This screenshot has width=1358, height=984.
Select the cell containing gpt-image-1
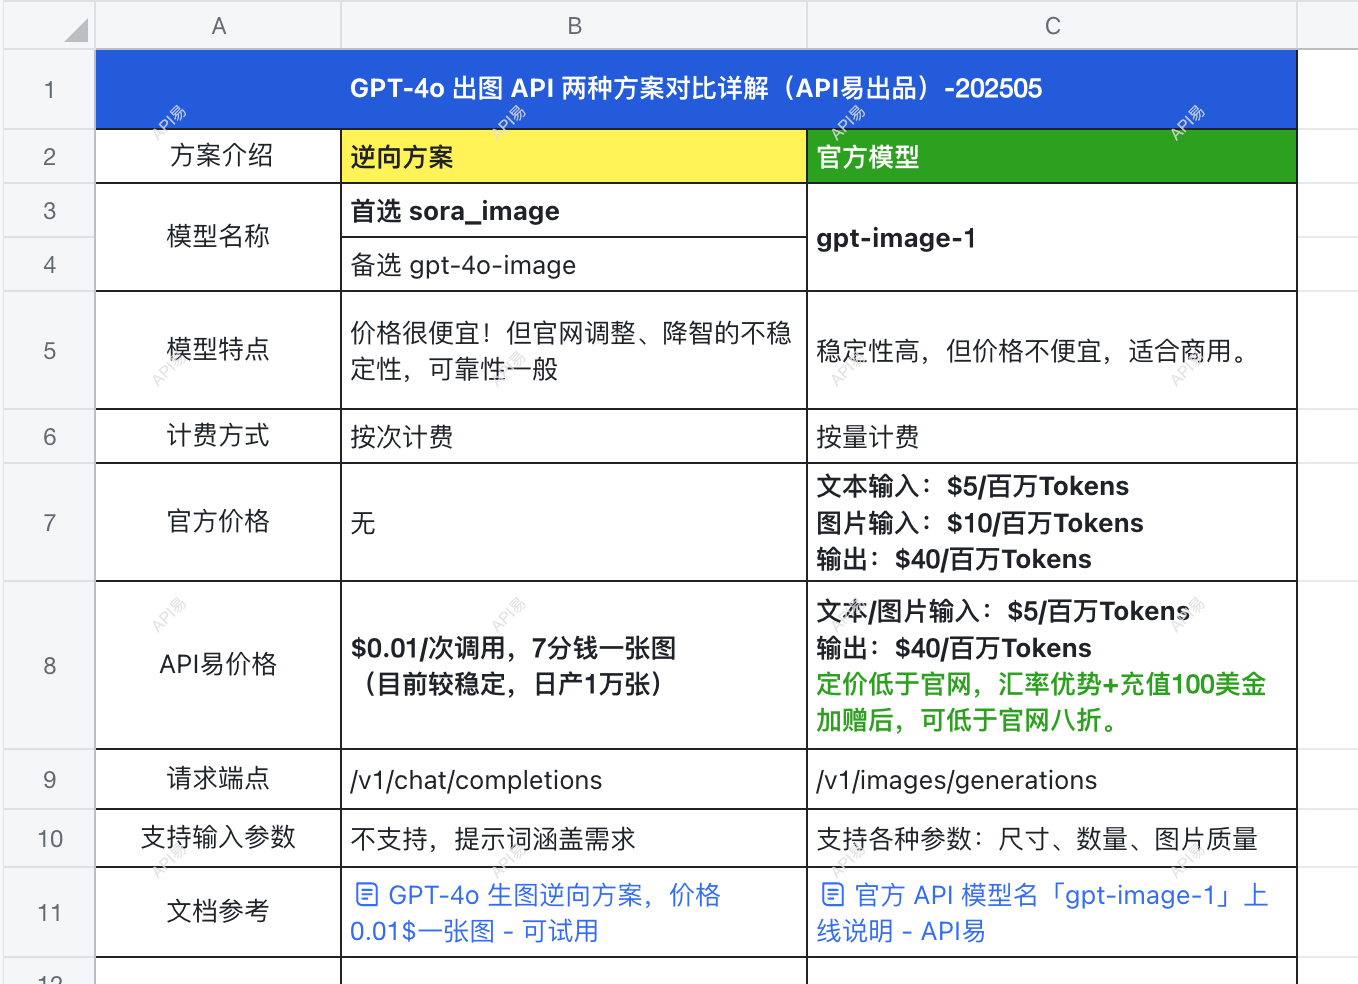click(x=1051, y=237)
